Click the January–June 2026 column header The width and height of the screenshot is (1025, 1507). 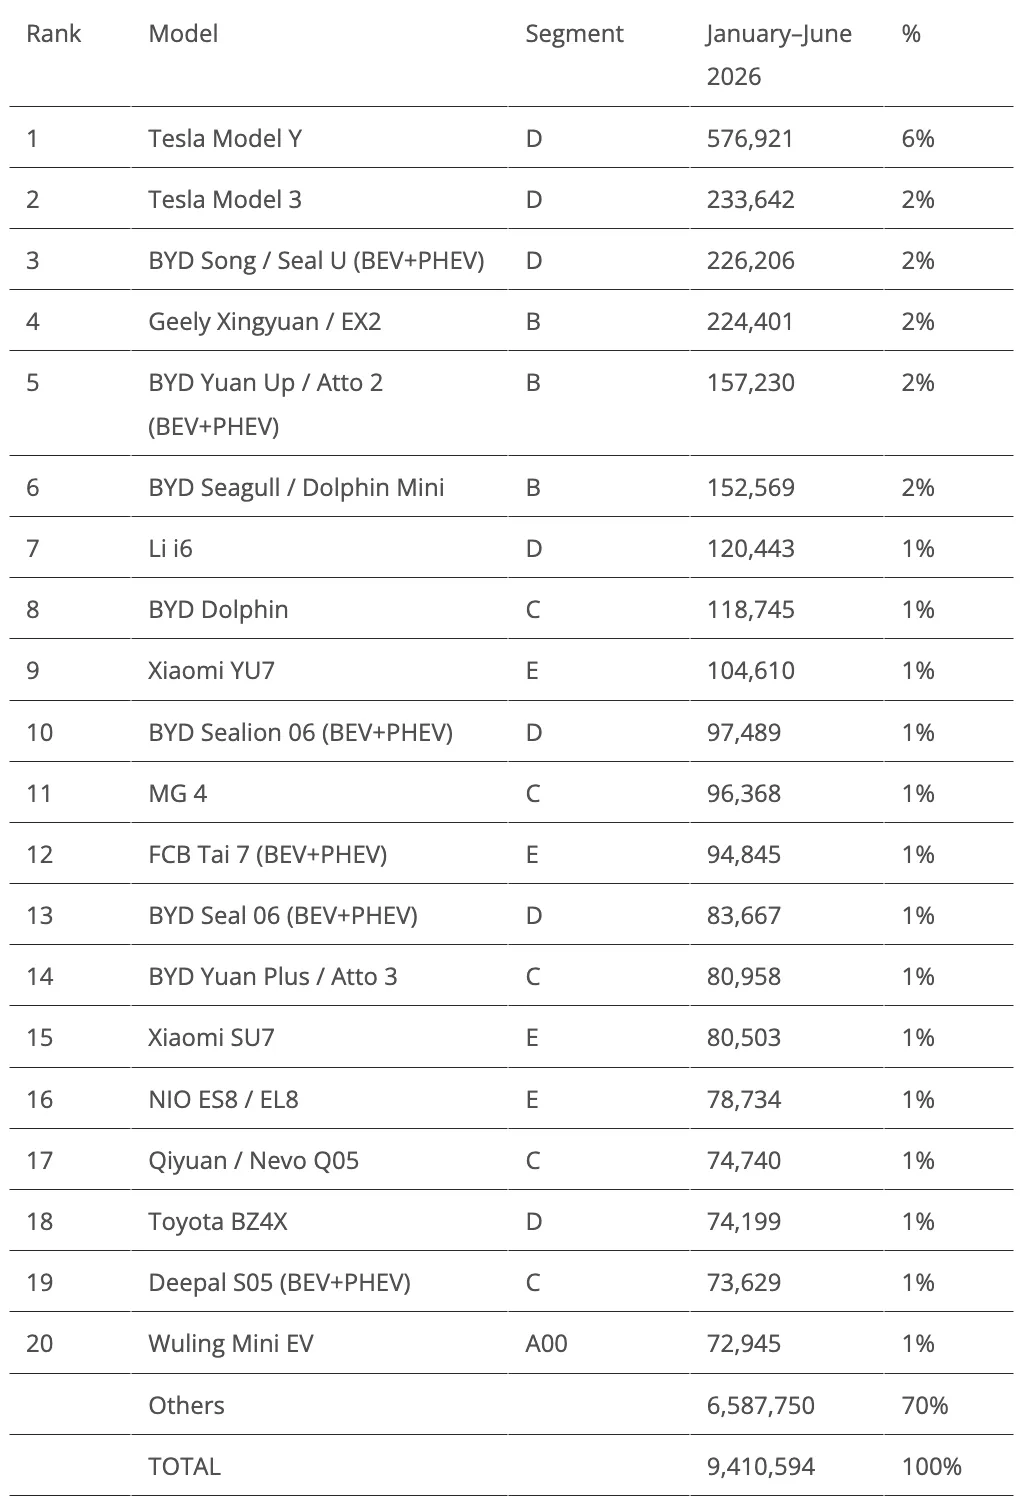click(x=779, y=55)
